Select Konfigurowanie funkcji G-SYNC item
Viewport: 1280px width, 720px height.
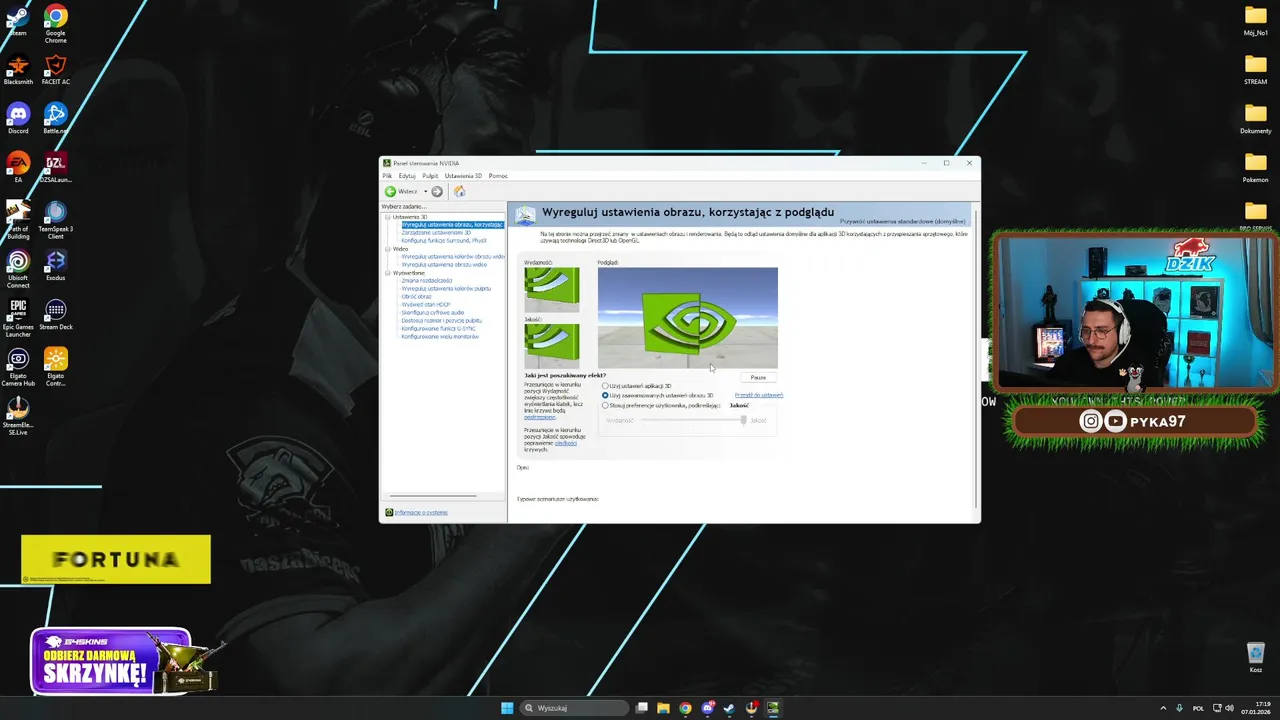click(x=438, y=329)
